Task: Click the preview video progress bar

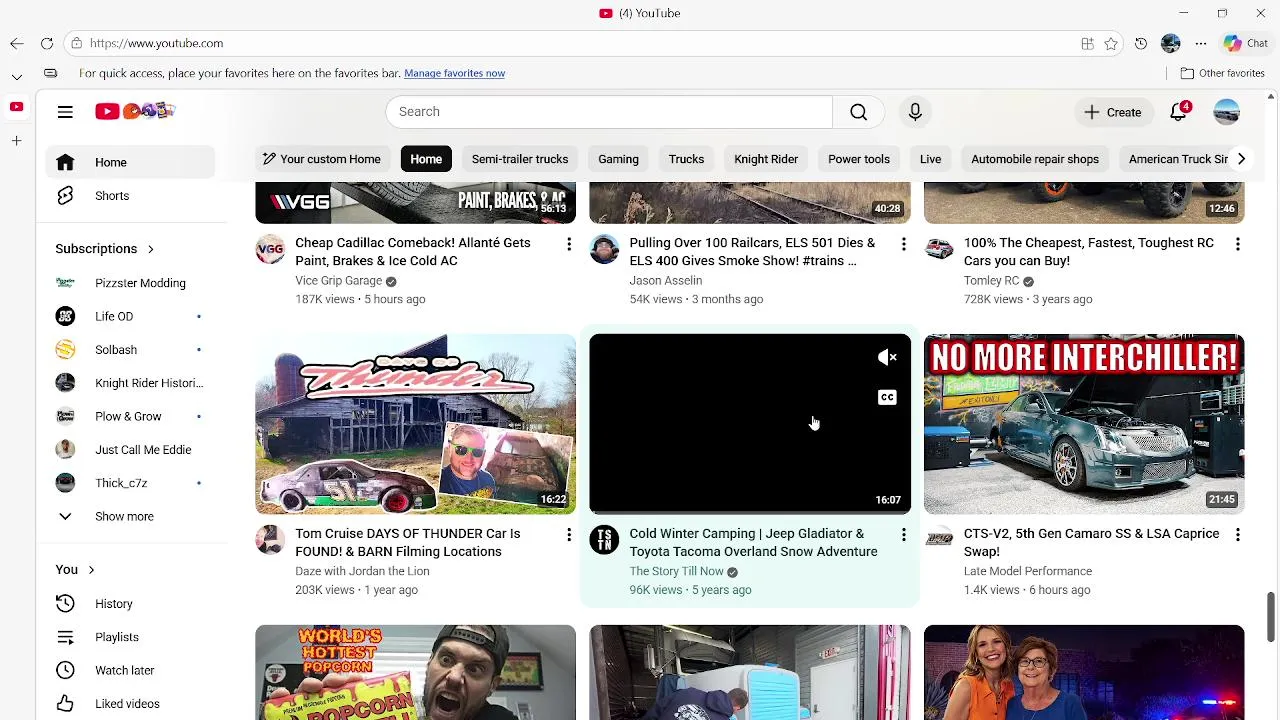Action: click(x=750, y=513)
